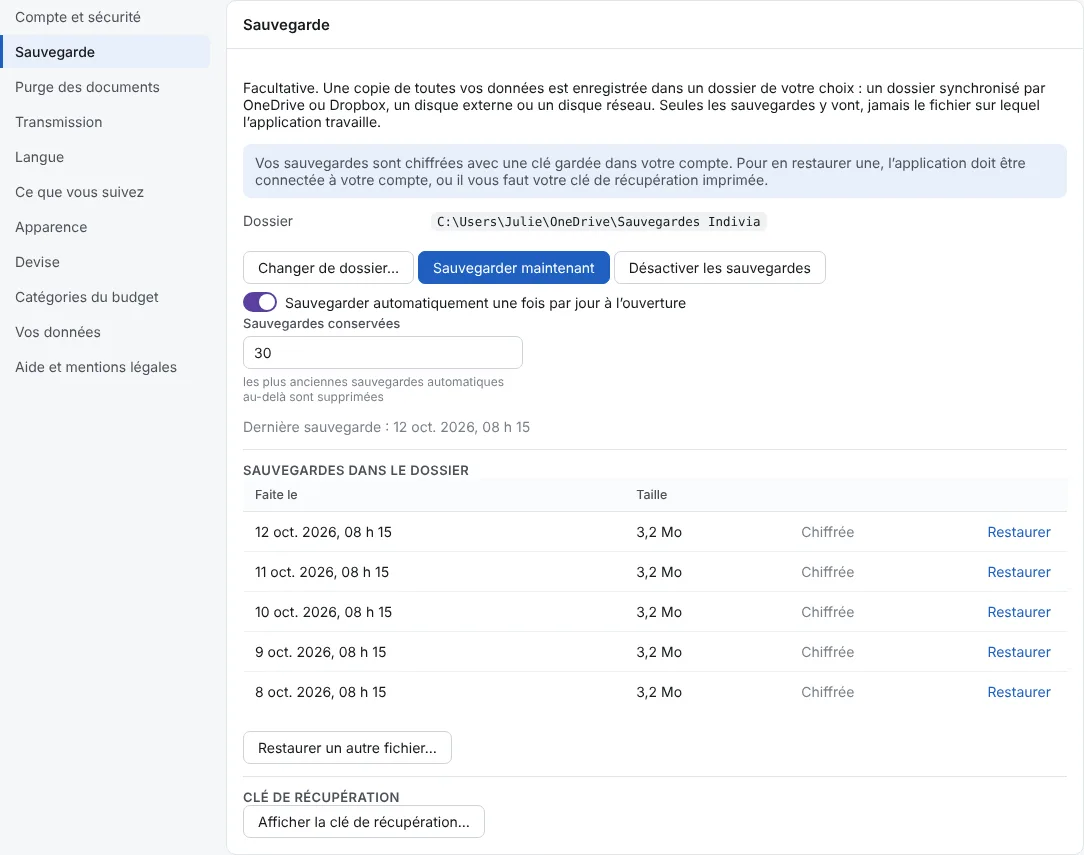Restore the 10 oct. 2026 backup
This screenshot has width=1084, height=855.
(1018, 612)
